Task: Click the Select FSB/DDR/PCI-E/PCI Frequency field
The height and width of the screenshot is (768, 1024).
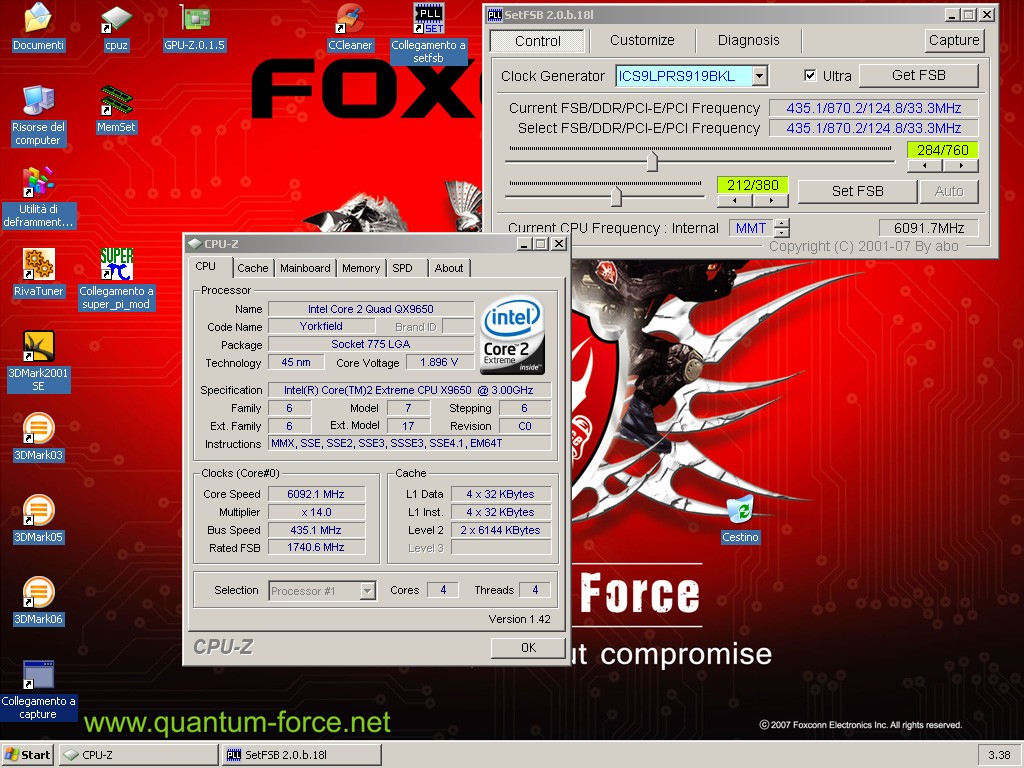Action: (874, 128)
